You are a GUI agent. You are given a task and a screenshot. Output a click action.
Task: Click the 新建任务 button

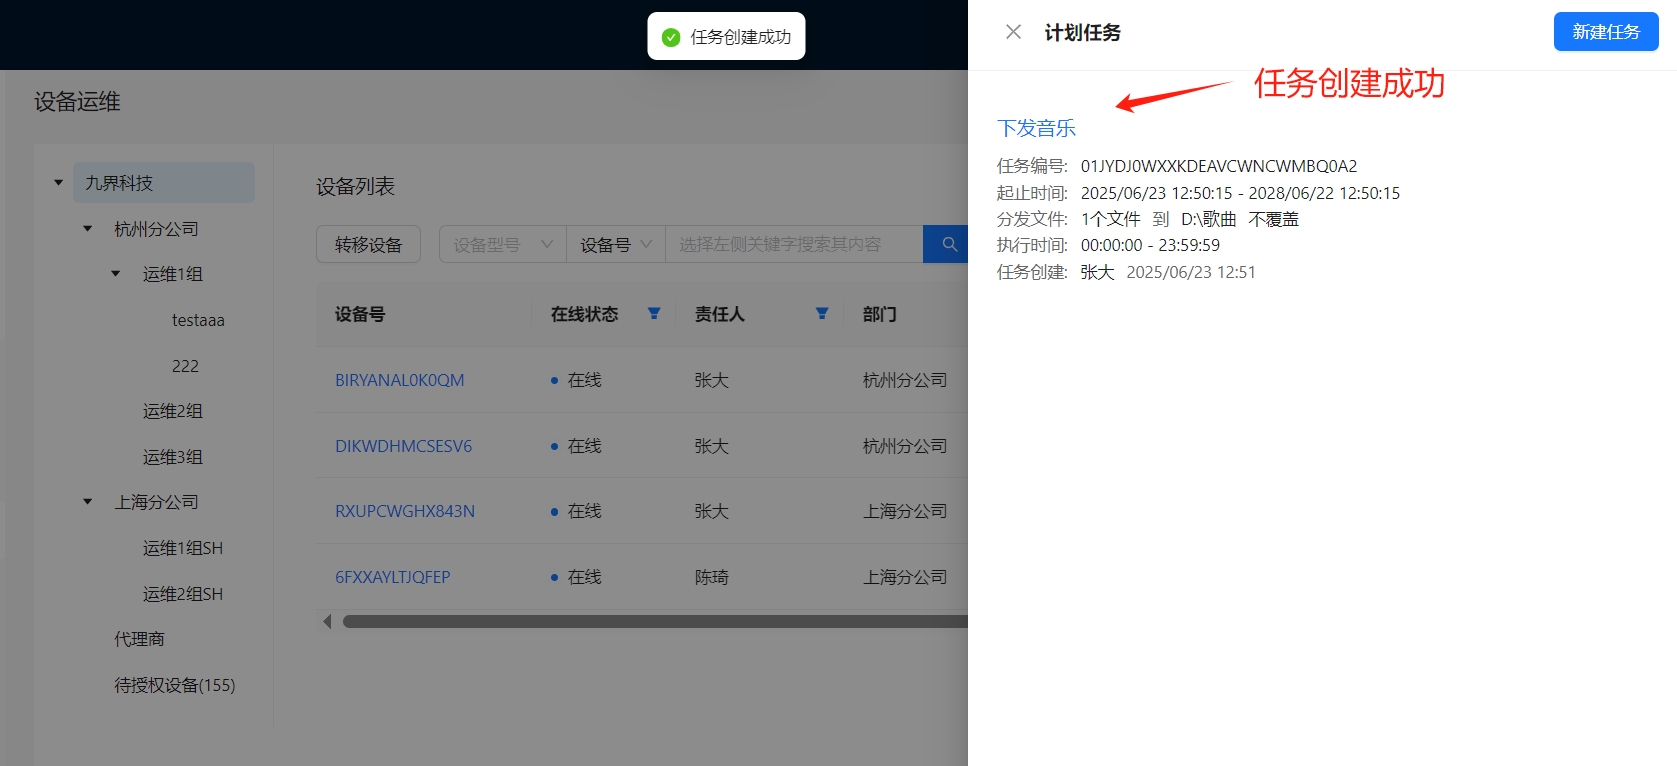coord(1606,32)
